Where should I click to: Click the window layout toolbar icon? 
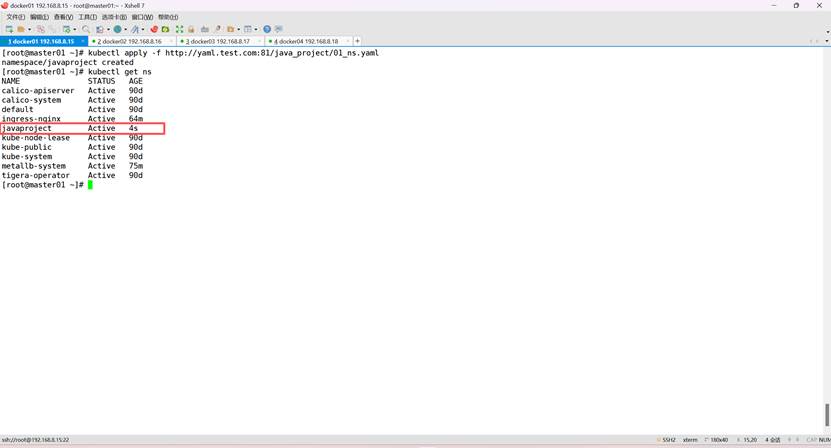pos(247,29)
